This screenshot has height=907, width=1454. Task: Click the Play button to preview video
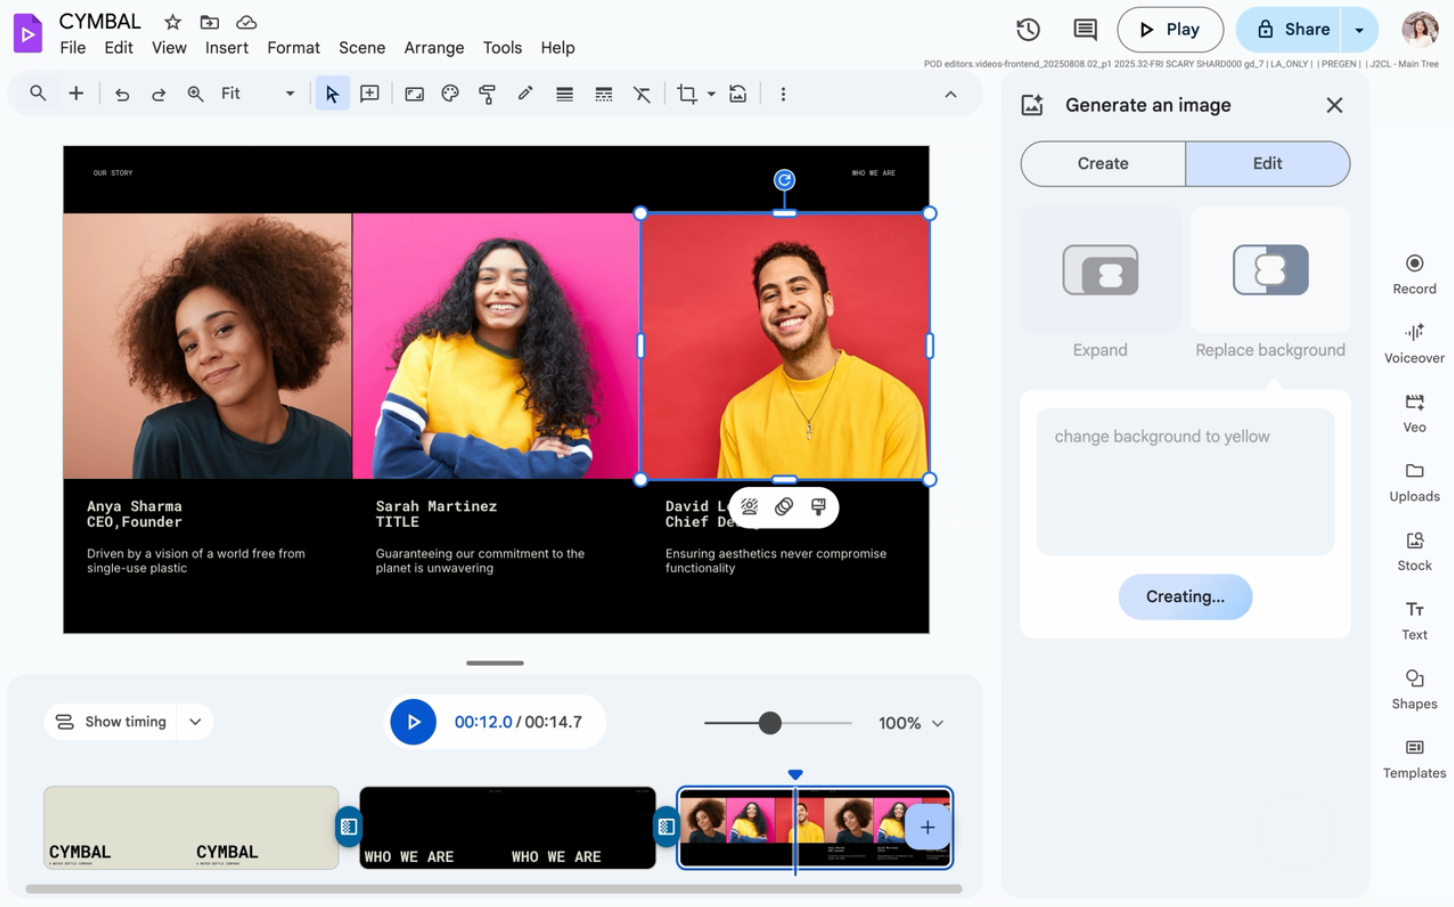[1170, 29]
